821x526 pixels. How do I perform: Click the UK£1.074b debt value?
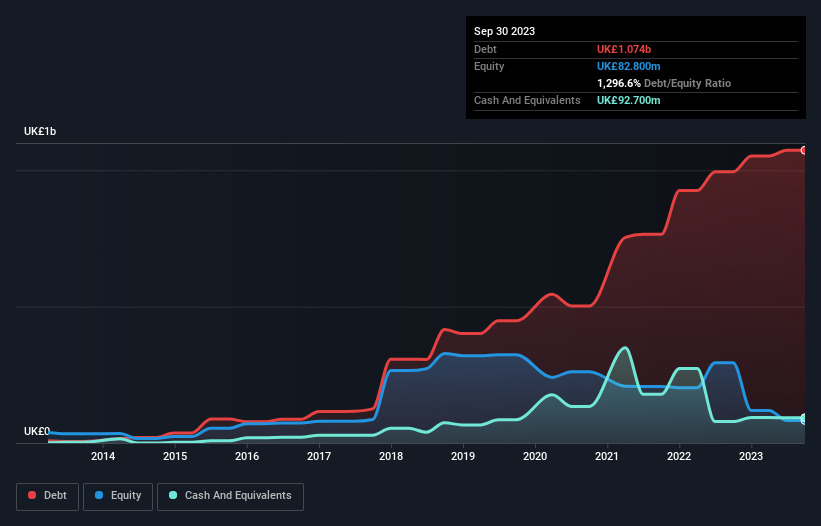pyautogui.click(x=624, y=49)
